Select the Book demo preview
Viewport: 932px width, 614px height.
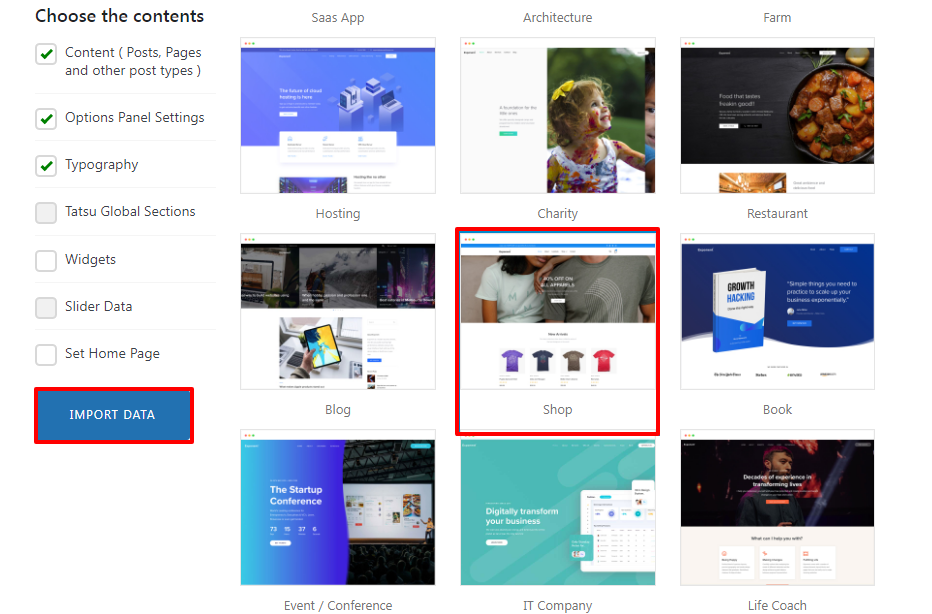coord(777,312)
